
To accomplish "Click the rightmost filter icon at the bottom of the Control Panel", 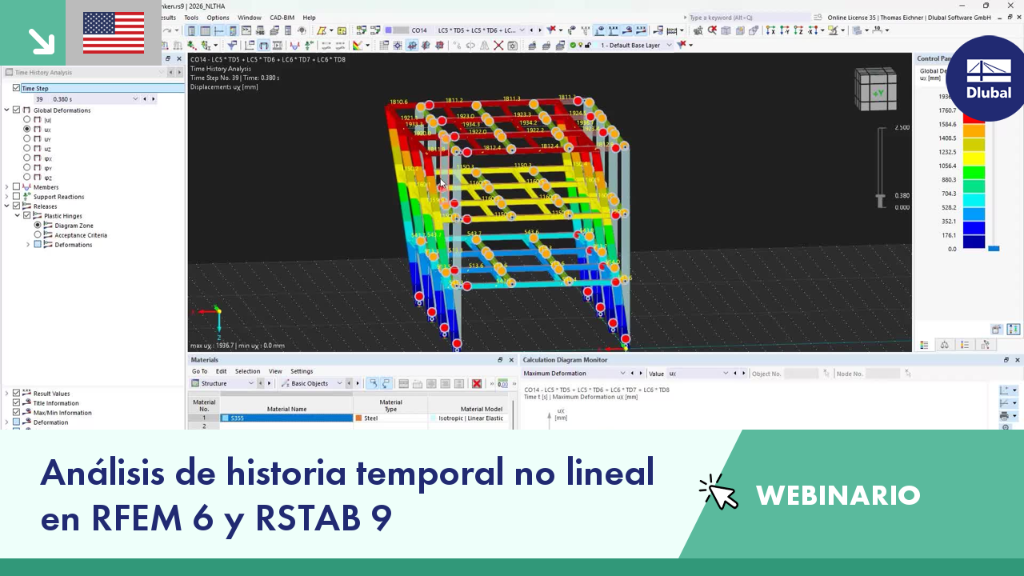I will click(985, 345).
